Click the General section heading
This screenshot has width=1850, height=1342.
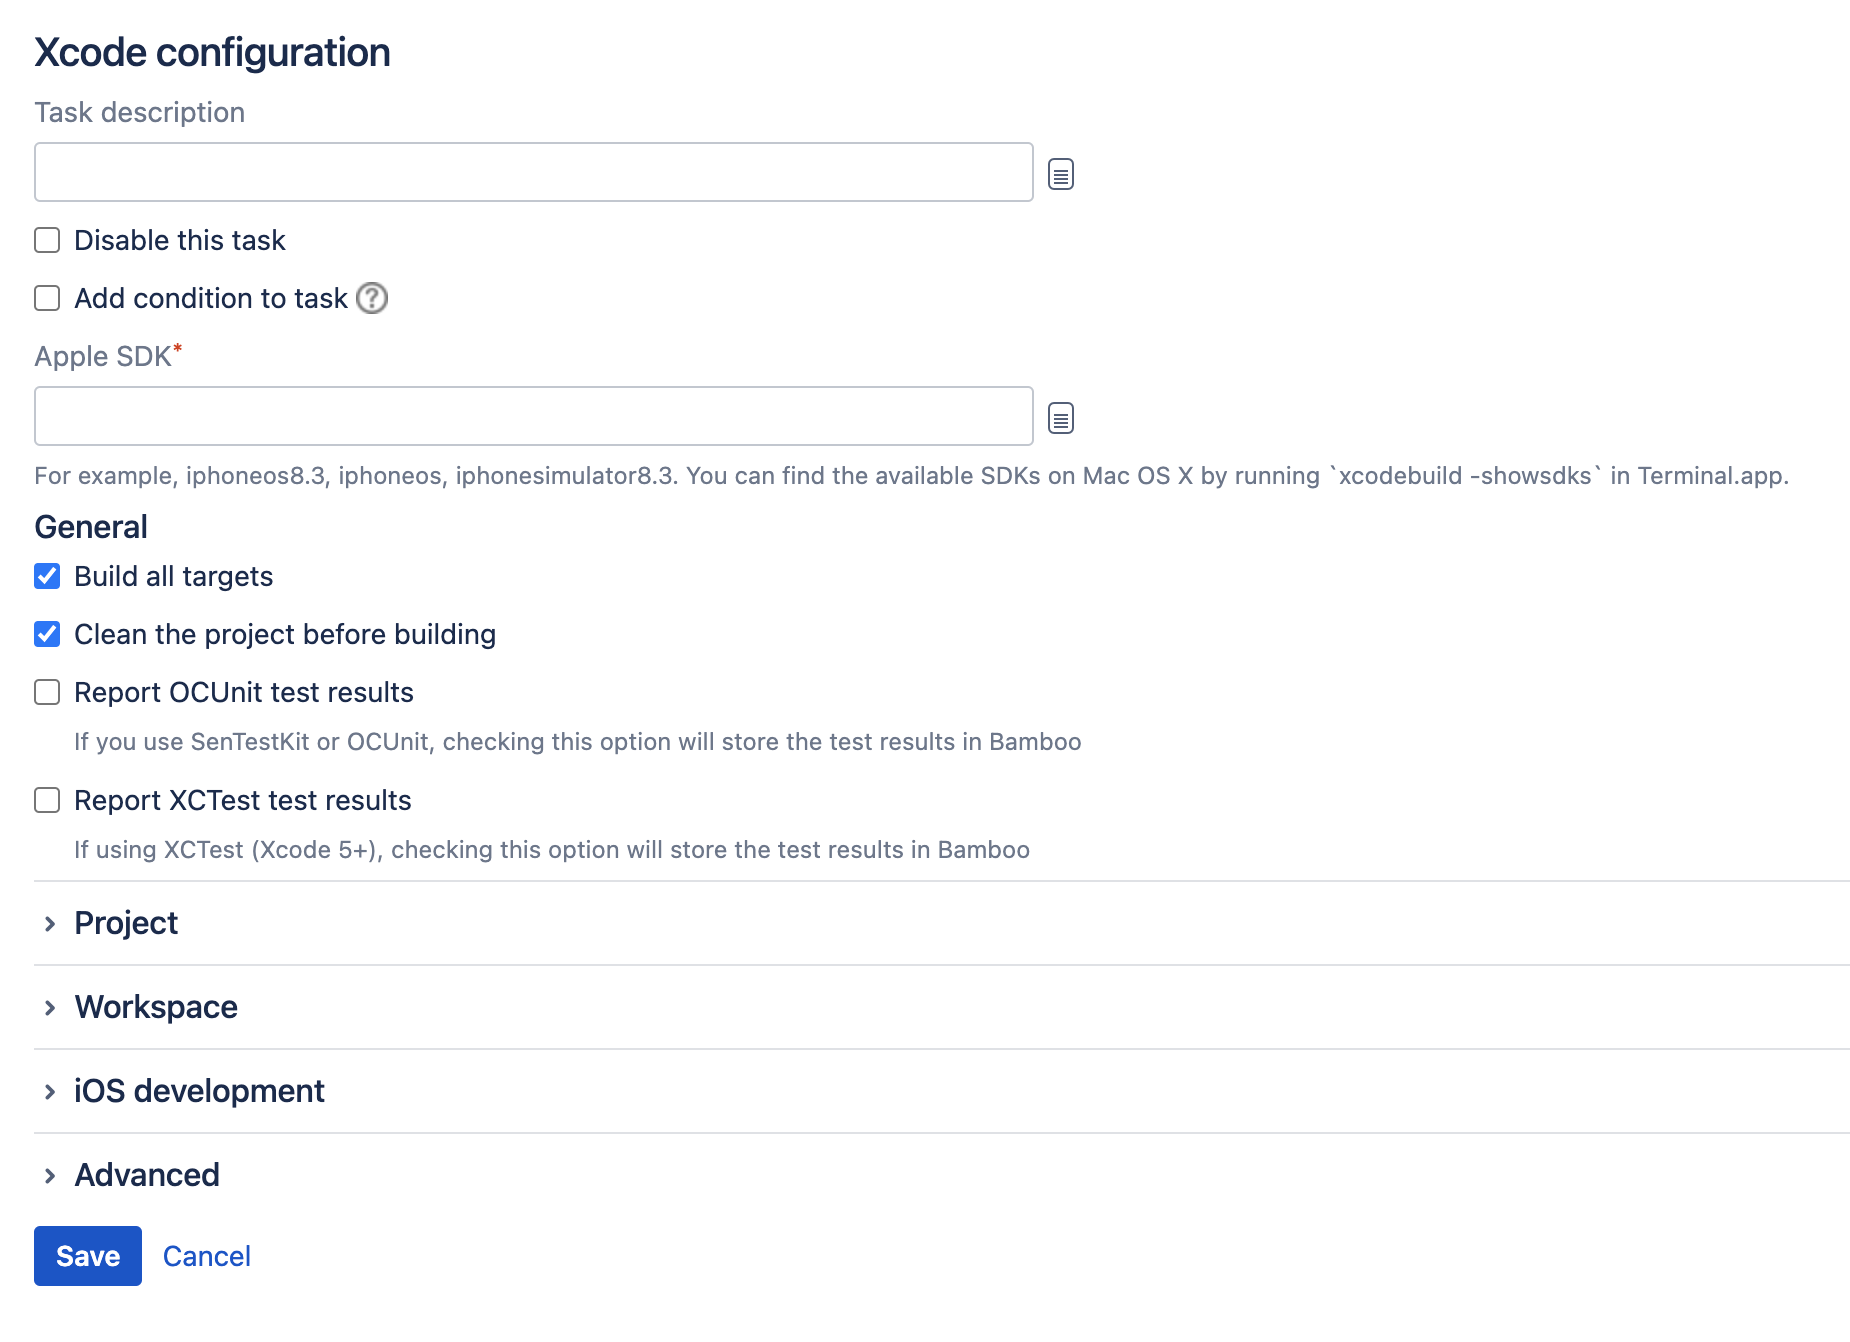(x=90, y=527)
